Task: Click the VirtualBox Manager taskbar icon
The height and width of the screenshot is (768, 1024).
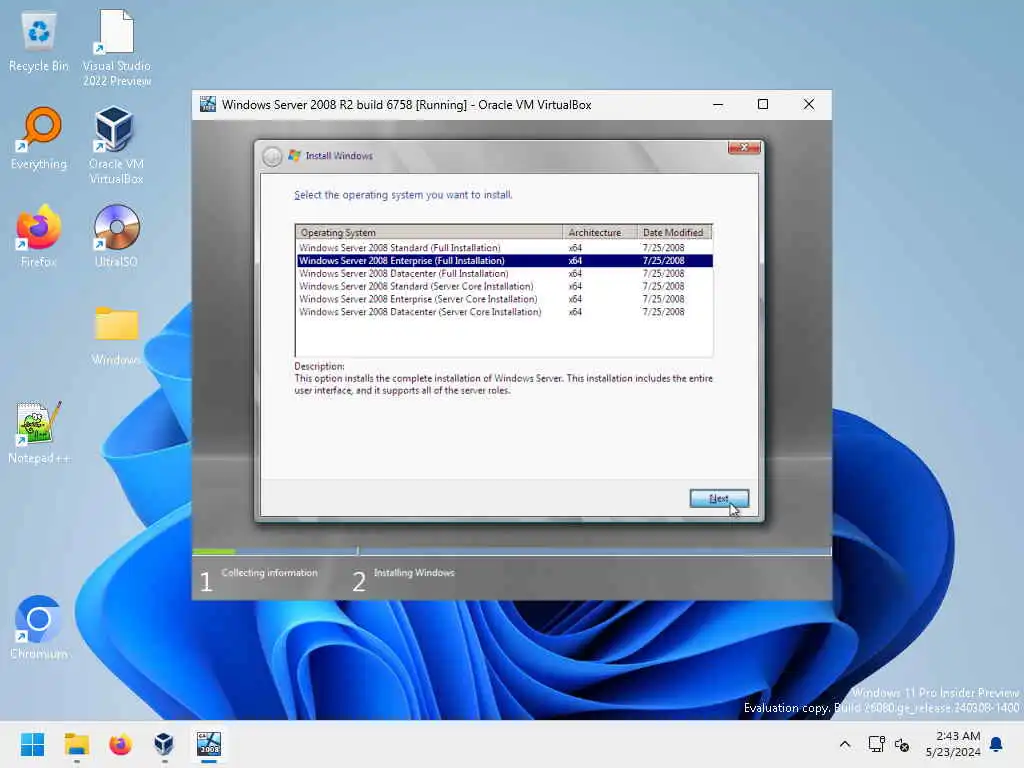Action: tap(164, 744)
